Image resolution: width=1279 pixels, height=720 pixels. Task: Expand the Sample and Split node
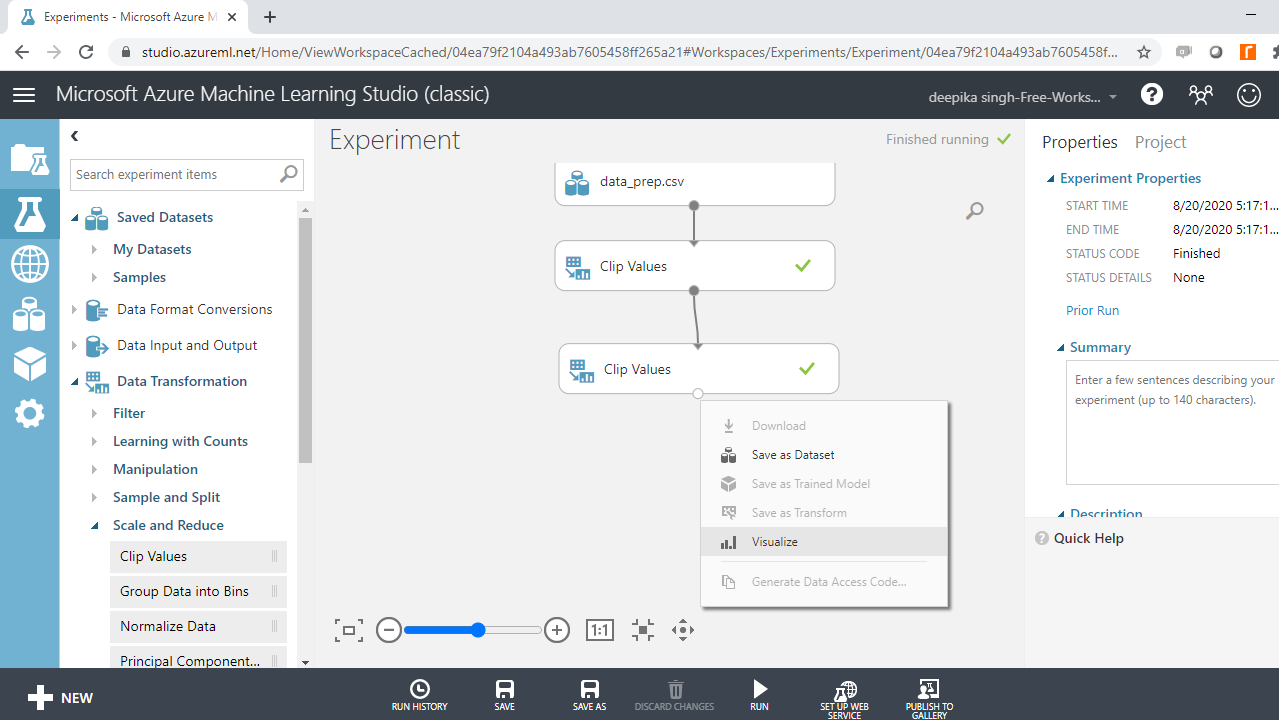94,497
